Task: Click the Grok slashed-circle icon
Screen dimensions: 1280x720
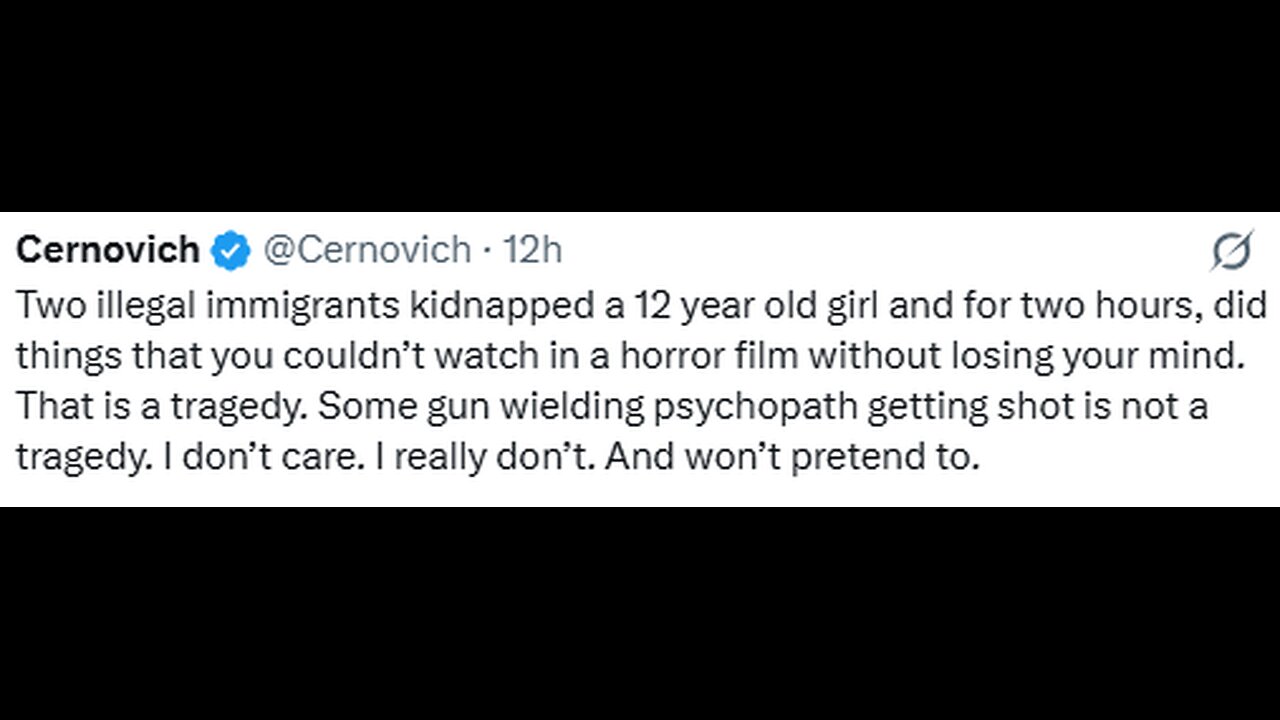Action: coord(1230,251)
